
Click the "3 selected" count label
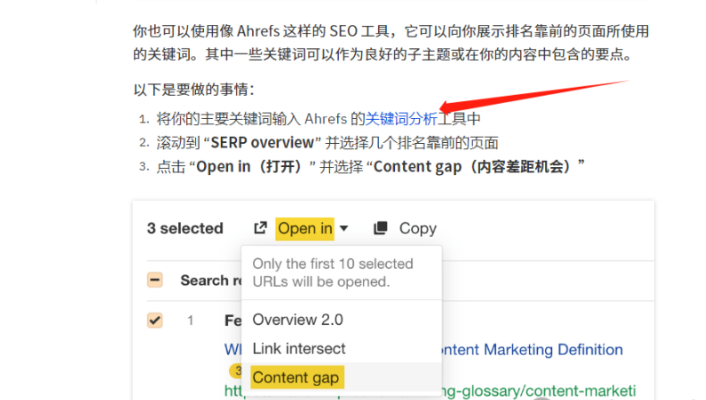coord(185,229)
